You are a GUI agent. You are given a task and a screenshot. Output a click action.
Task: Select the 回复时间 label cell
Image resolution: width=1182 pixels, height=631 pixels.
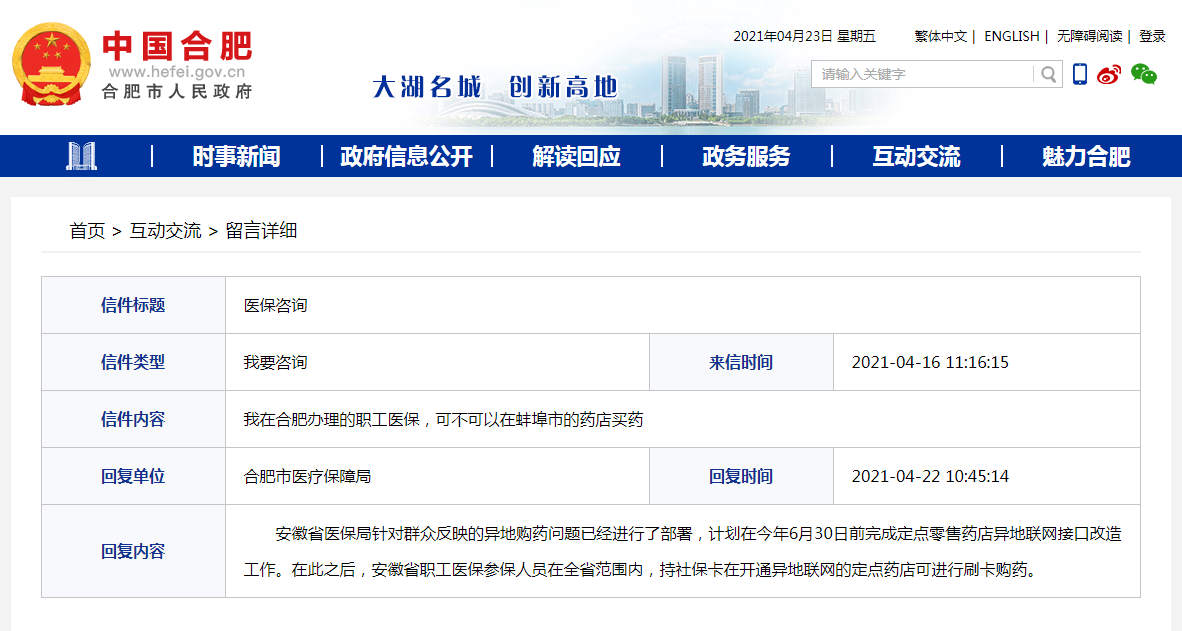[741, 476]
